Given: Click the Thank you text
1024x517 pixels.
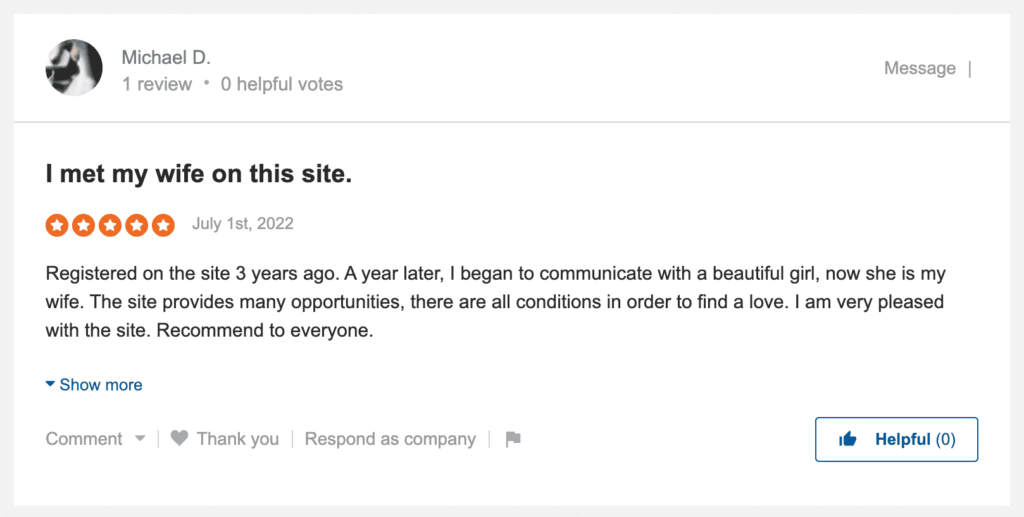Looking at the screenshot, I should [x=238, y=439].
